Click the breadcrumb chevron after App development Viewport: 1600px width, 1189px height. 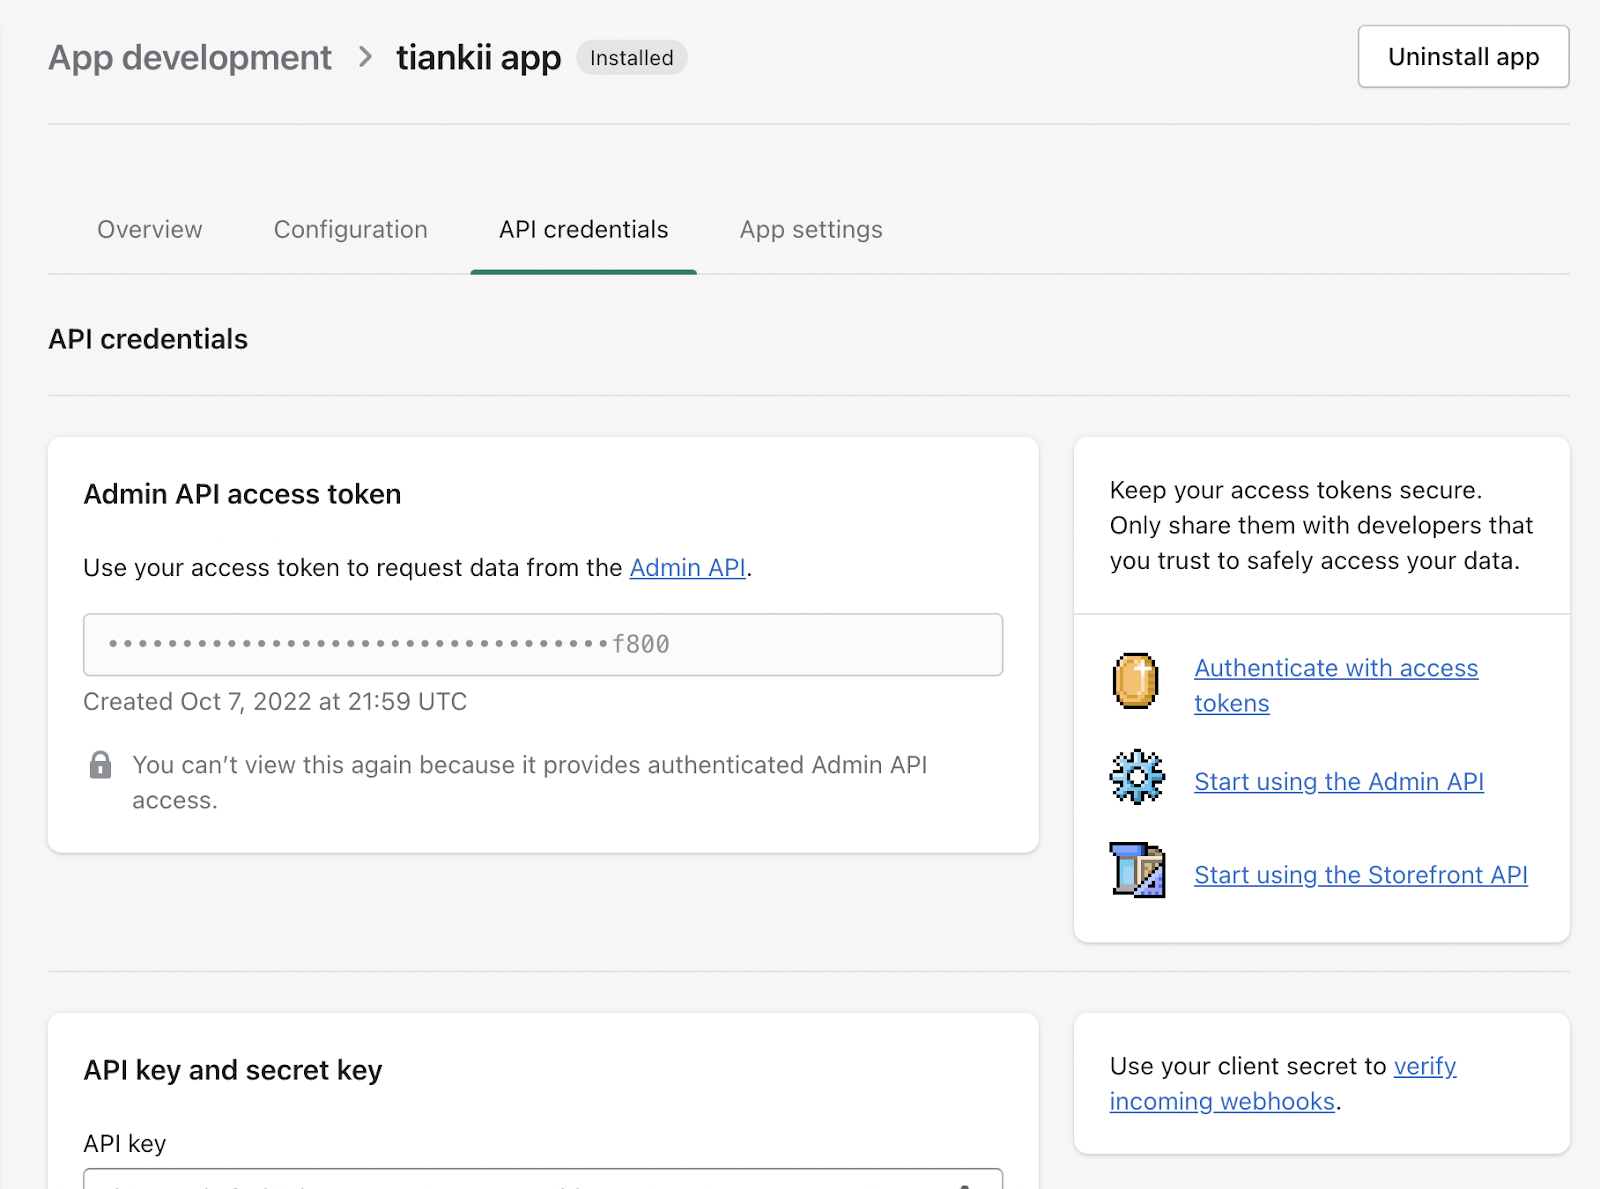[365, 57]
